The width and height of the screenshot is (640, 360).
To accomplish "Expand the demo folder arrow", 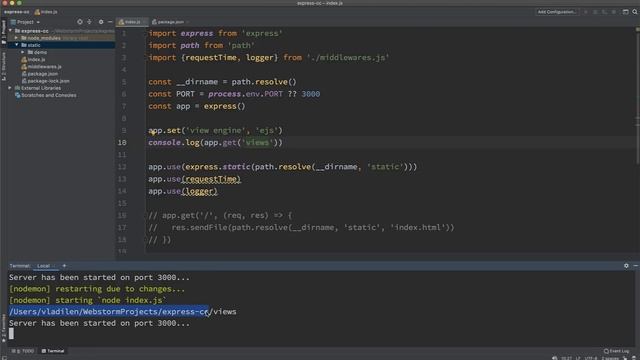I will pos(23,52).
